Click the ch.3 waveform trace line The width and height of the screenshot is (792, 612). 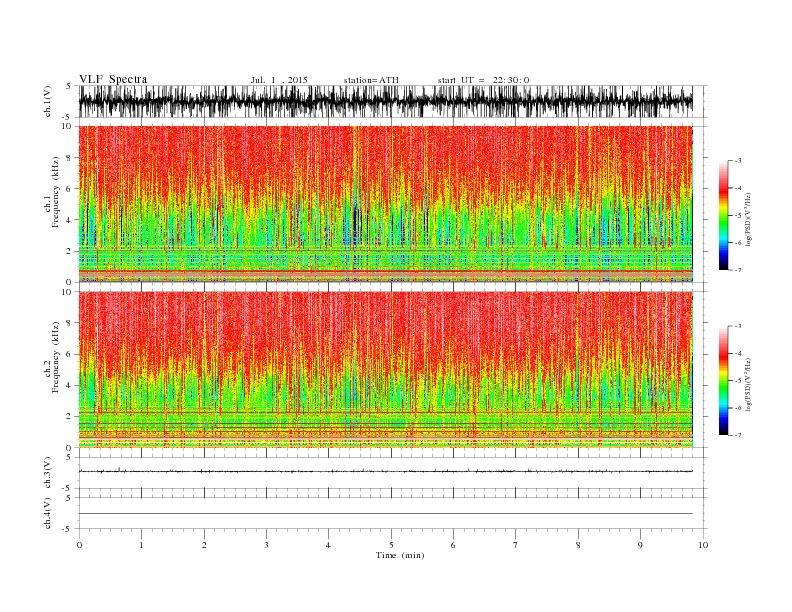[x=385, y=471]
